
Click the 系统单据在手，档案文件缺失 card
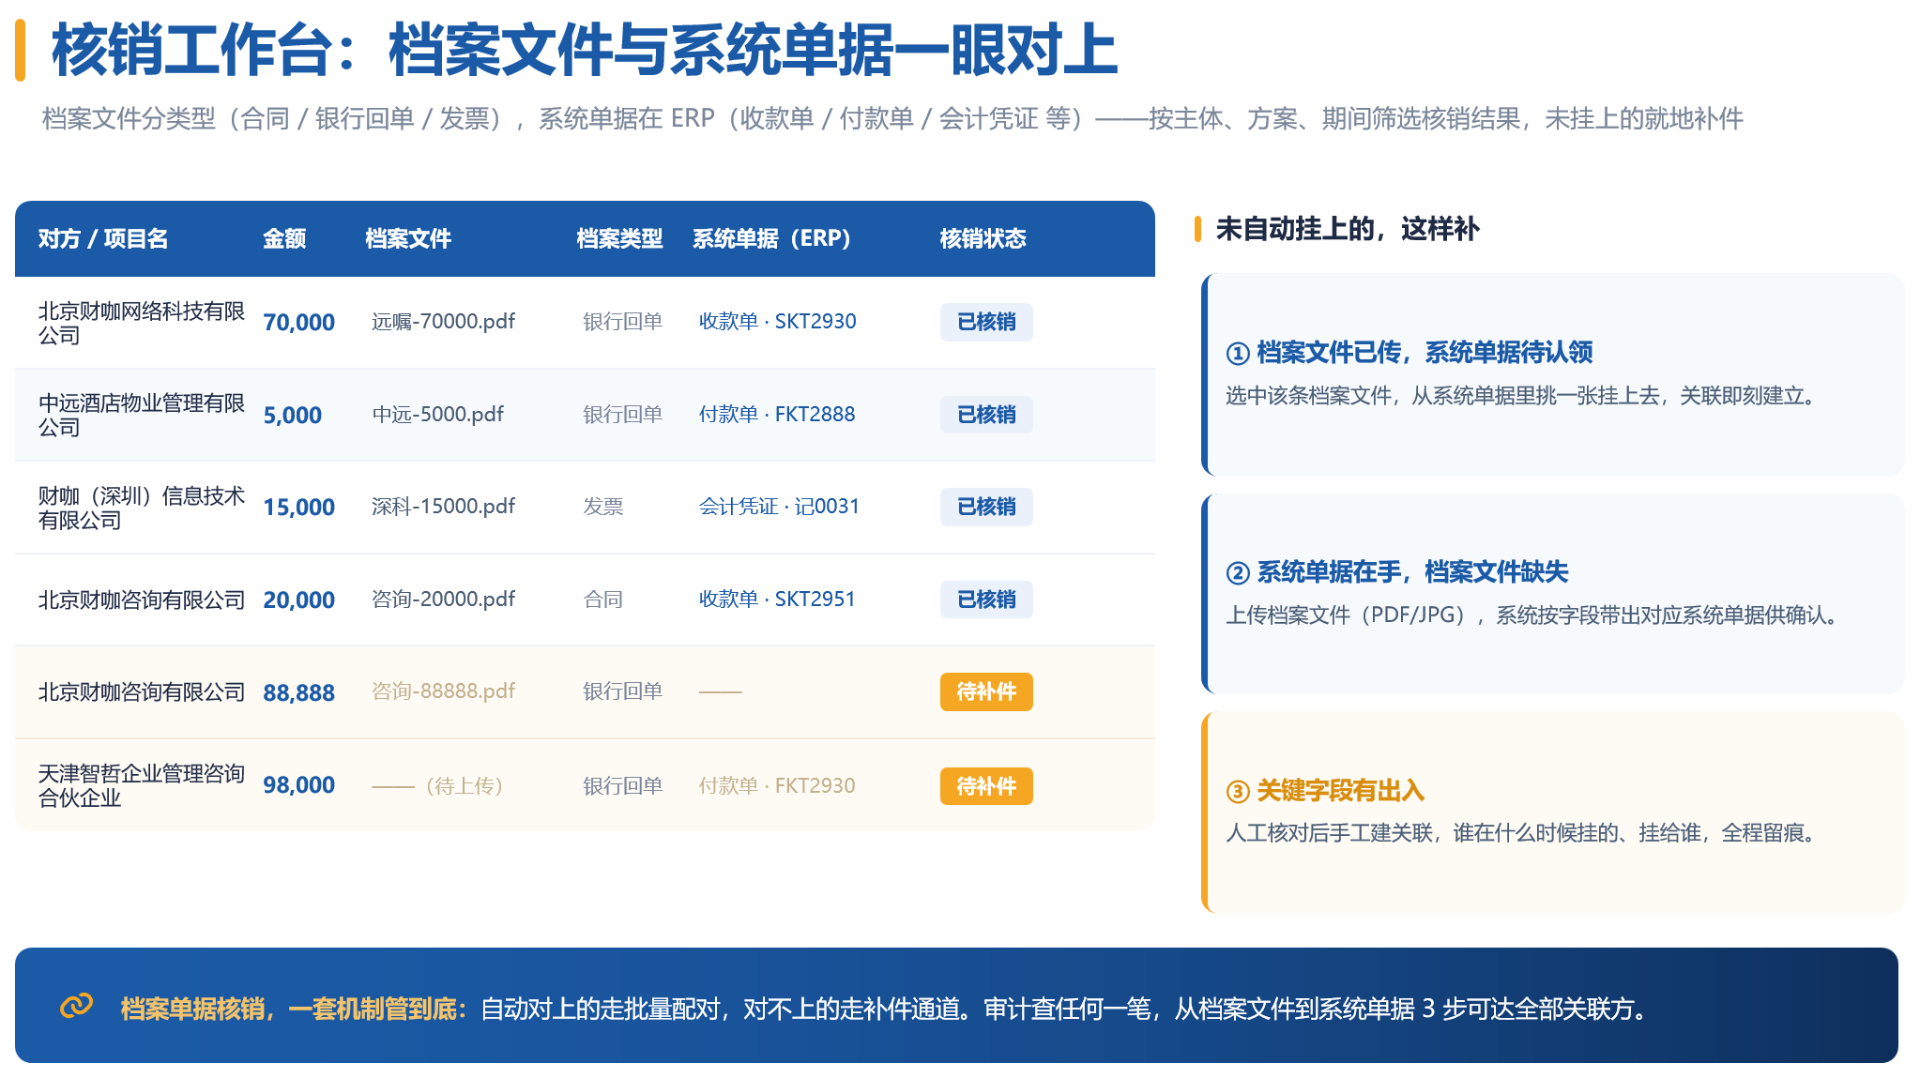(1553, 594)
